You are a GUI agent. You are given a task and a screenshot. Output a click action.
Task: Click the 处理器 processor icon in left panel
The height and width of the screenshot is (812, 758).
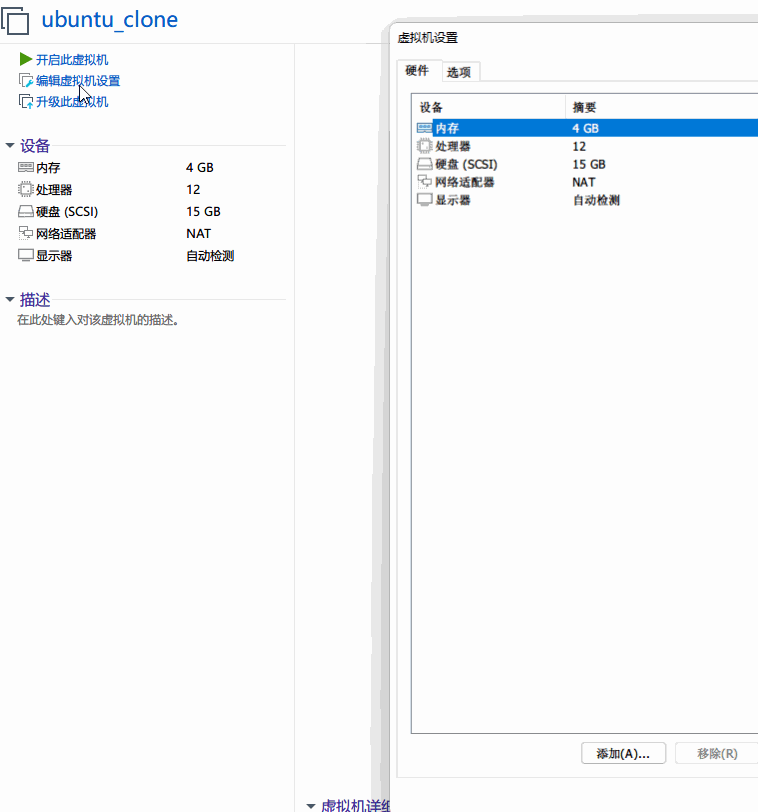25,189
